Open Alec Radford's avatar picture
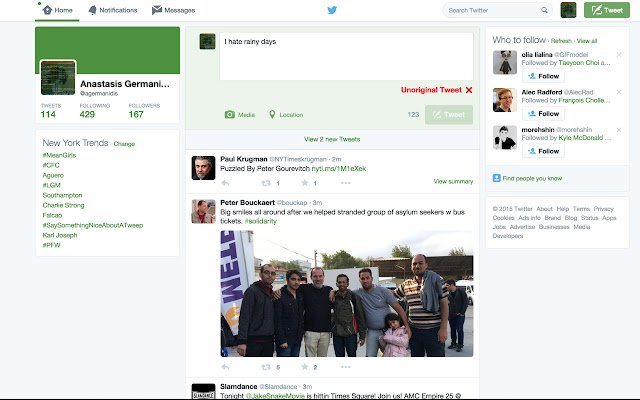The height and width of the screenshot is (400, 640). pos(505,100)
